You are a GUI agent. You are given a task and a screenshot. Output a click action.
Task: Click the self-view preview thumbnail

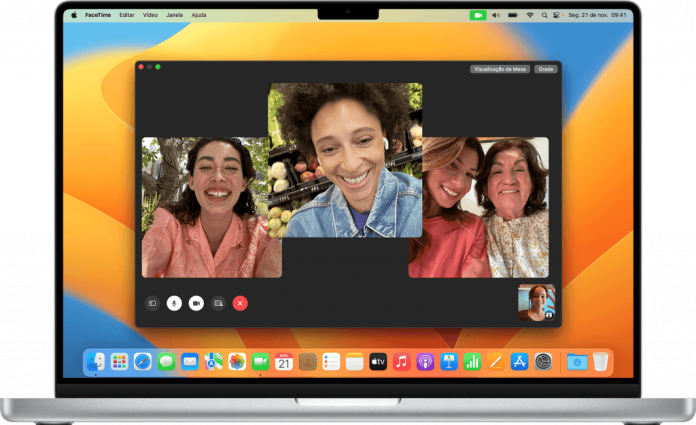537,302
